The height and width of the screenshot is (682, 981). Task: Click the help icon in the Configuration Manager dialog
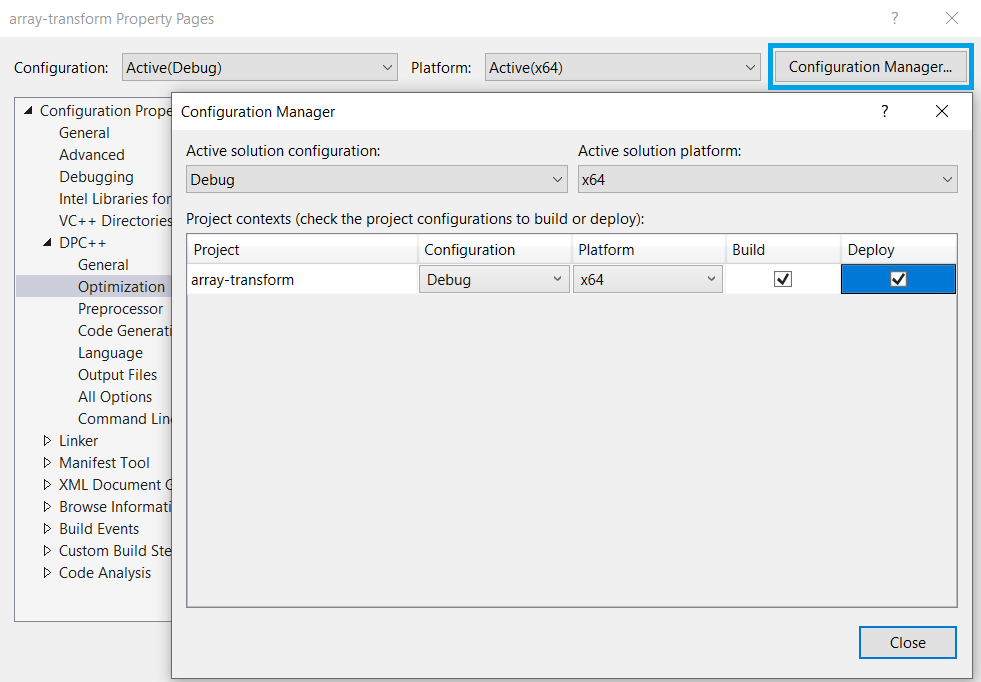click(884, 111)
